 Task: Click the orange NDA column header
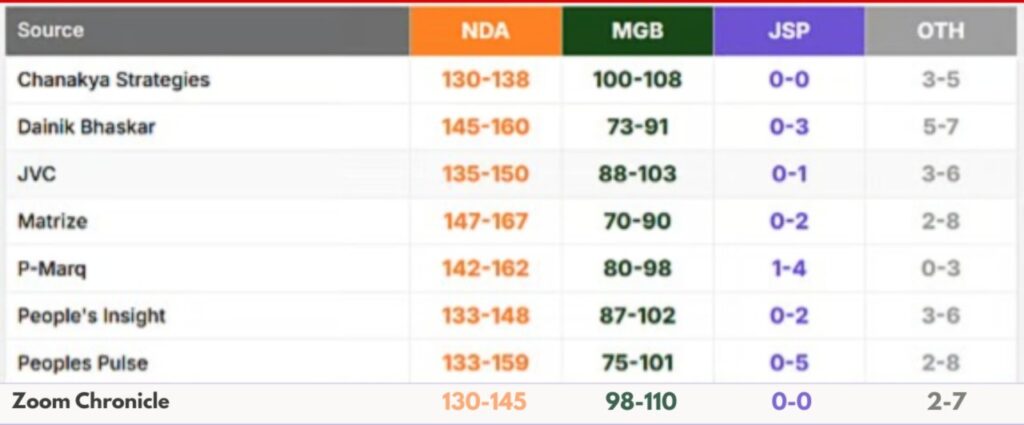click(485, 31)
